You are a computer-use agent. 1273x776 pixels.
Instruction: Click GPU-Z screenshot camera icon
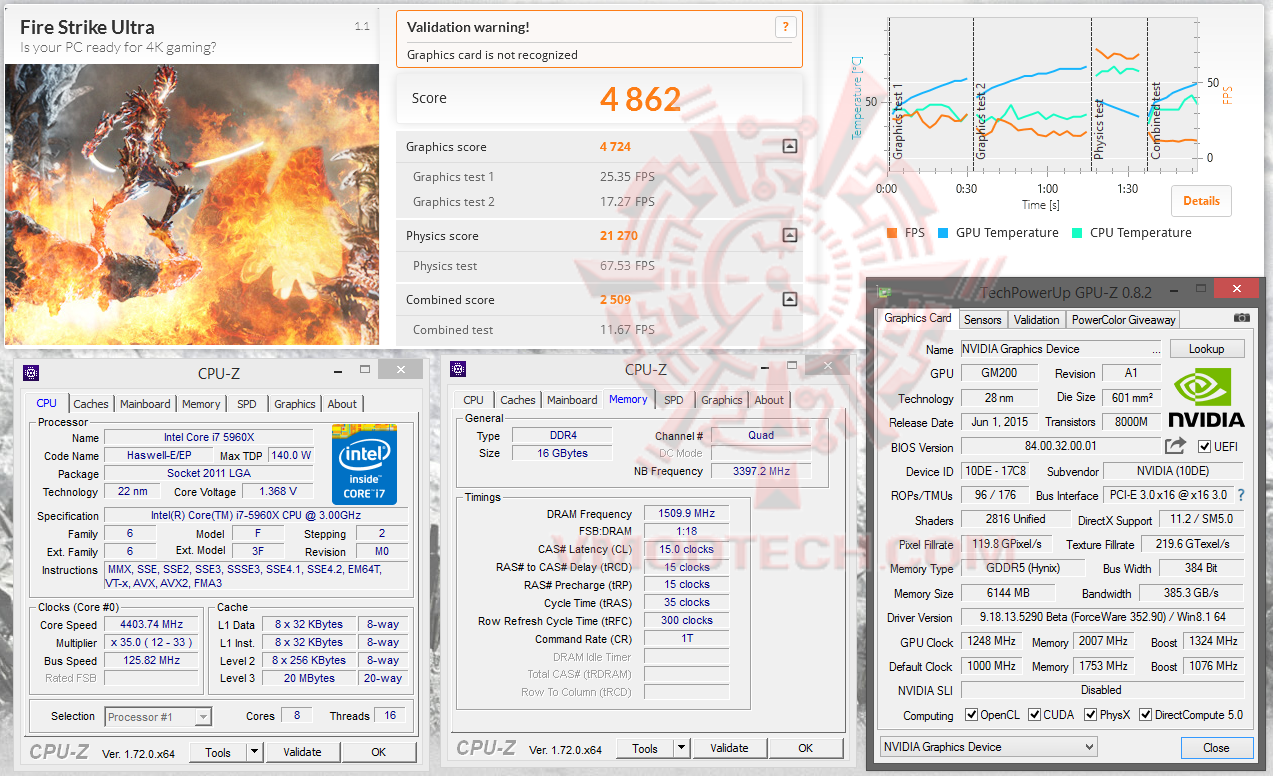coord(1241,318)
